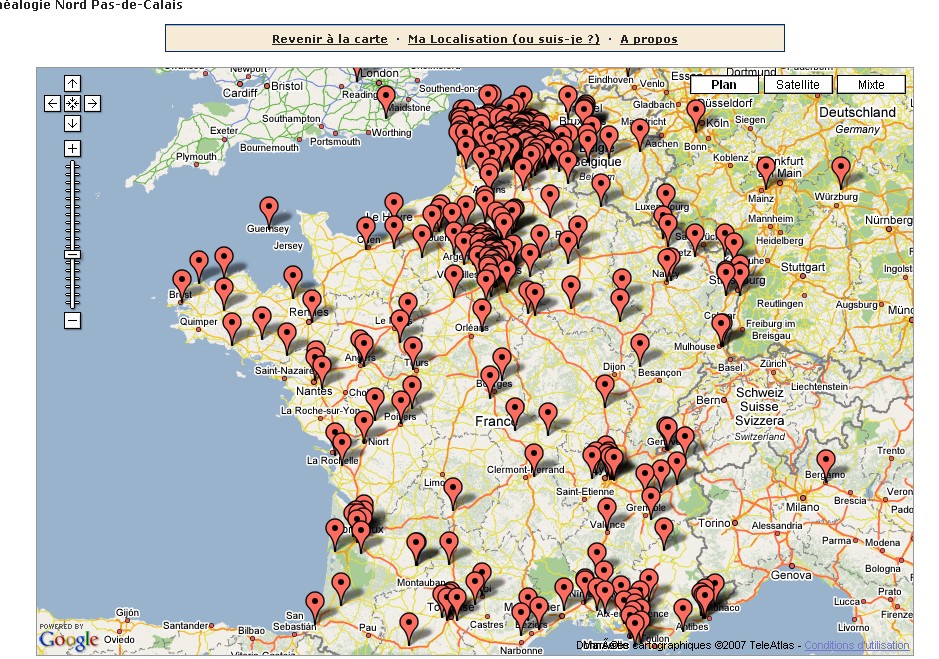This screenshot has width=939, height=659.
Task: Switch map to Plan view
Action: (724, 85)
